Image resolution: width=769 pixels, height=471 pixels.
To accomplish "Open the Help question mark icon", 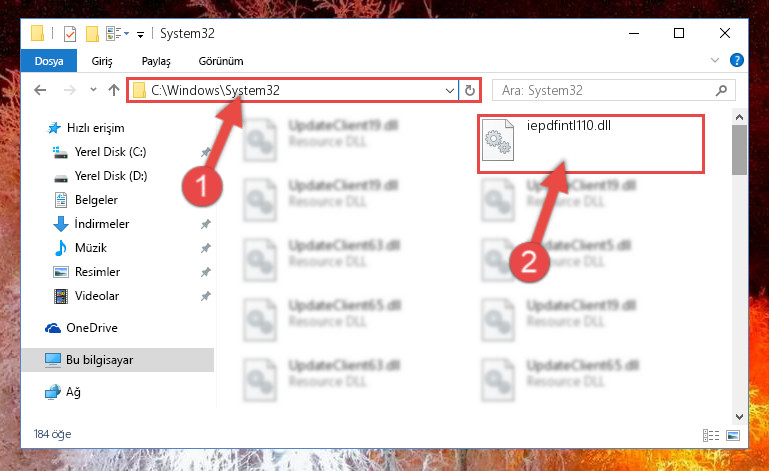I will point(736,60).
